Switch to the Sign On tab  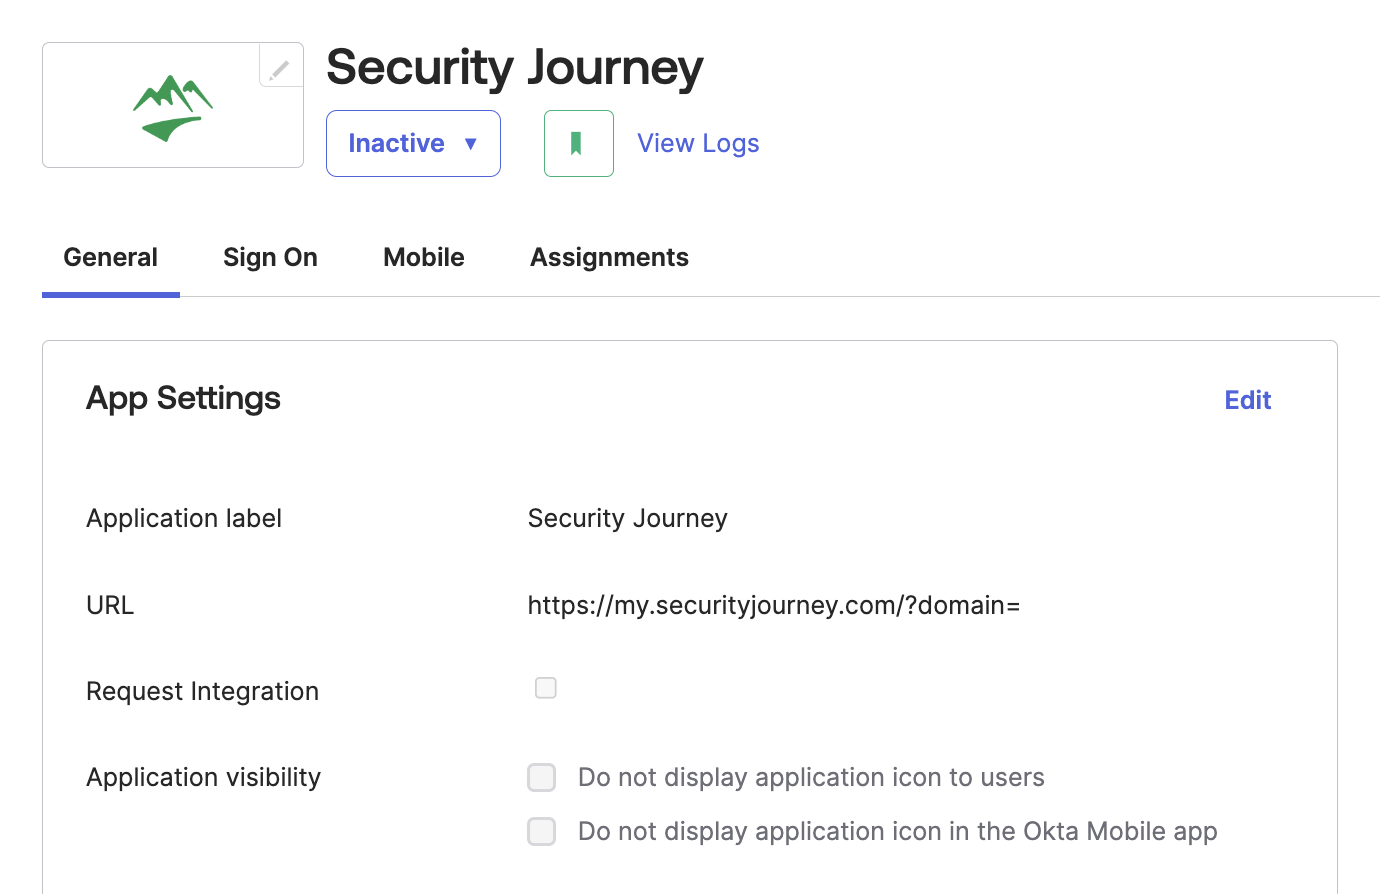[270, 258]
